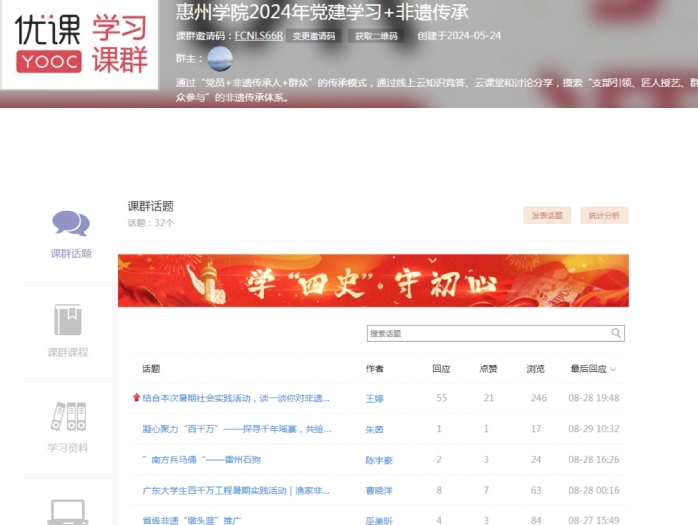Click the search magnifier icon
This screenshot has width=698, height=525.
tap(616, 333)
